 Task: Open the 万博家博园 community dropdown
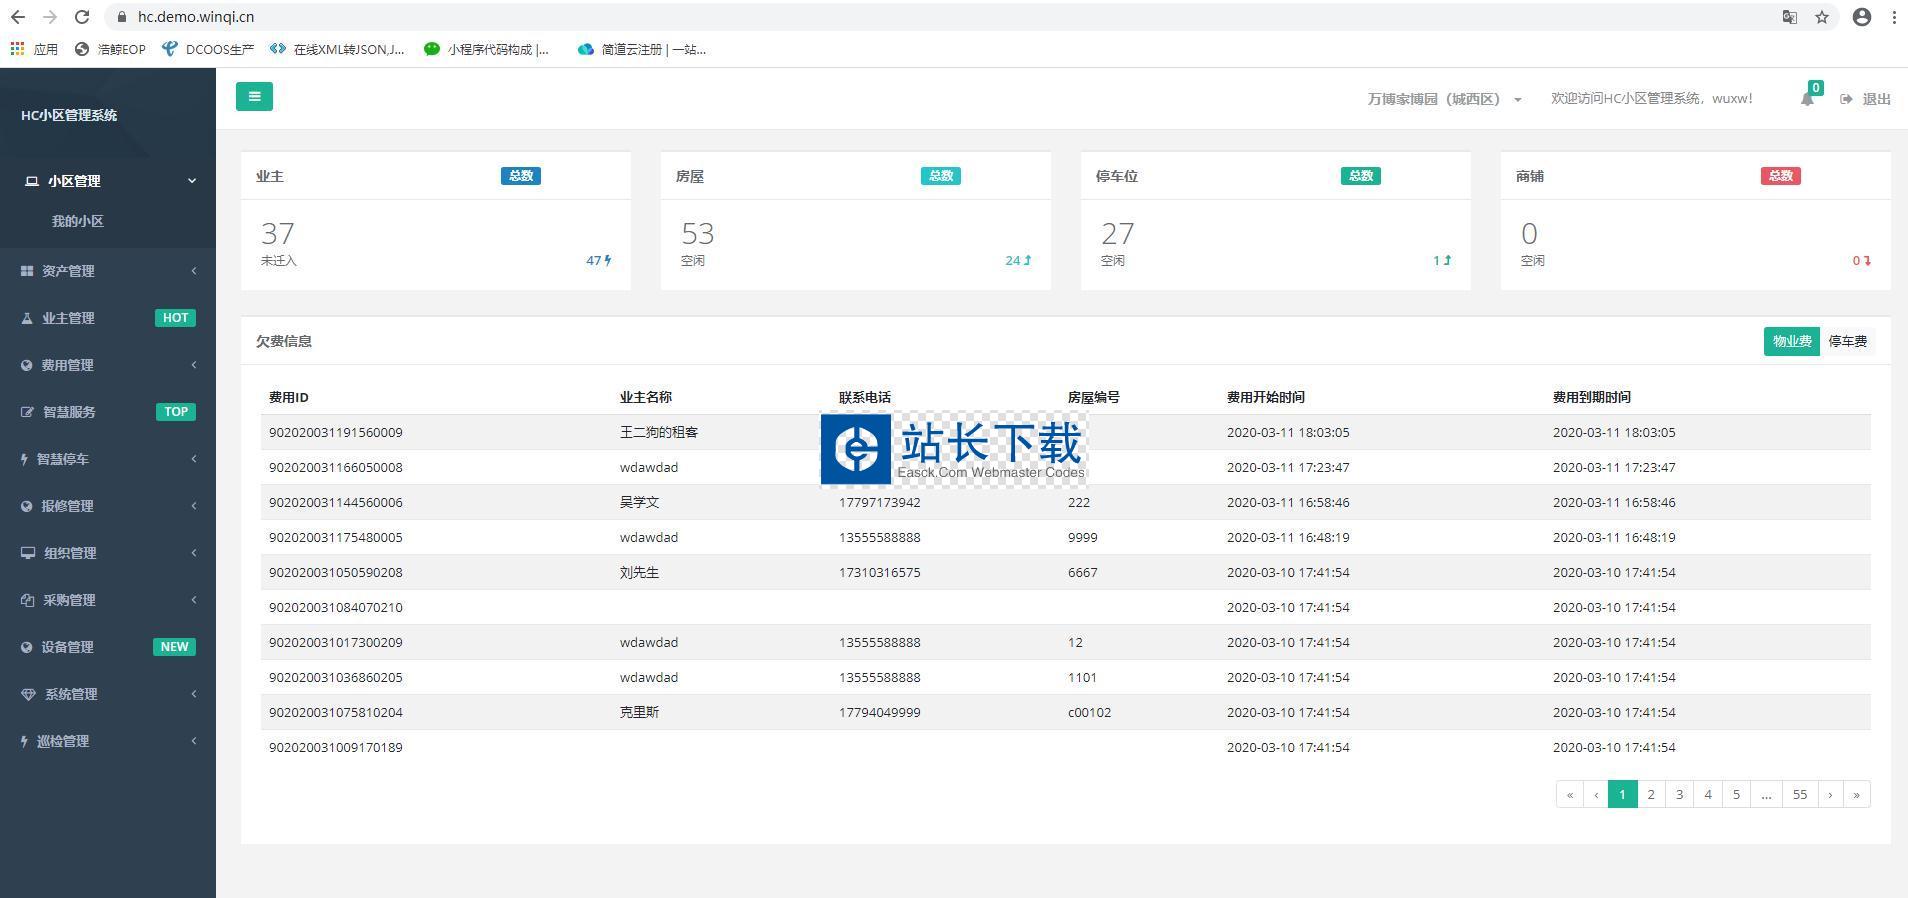(x=1444, y=99)
